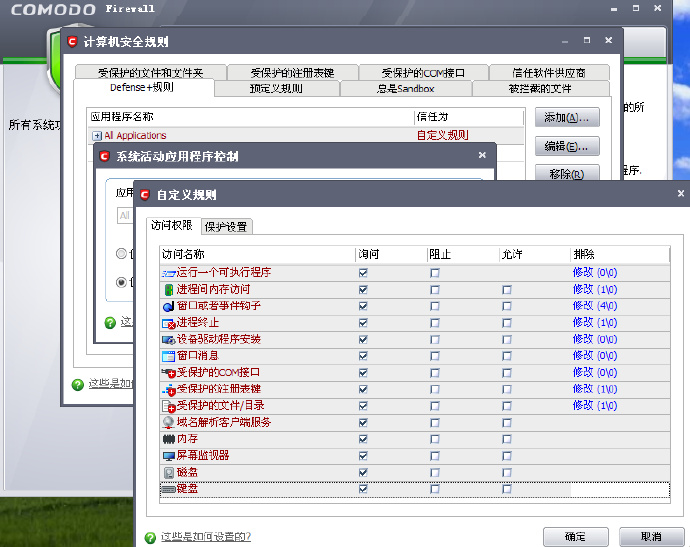Toggle 询问 checkbox for 运行一个可执行程序

tap(363, 273)
